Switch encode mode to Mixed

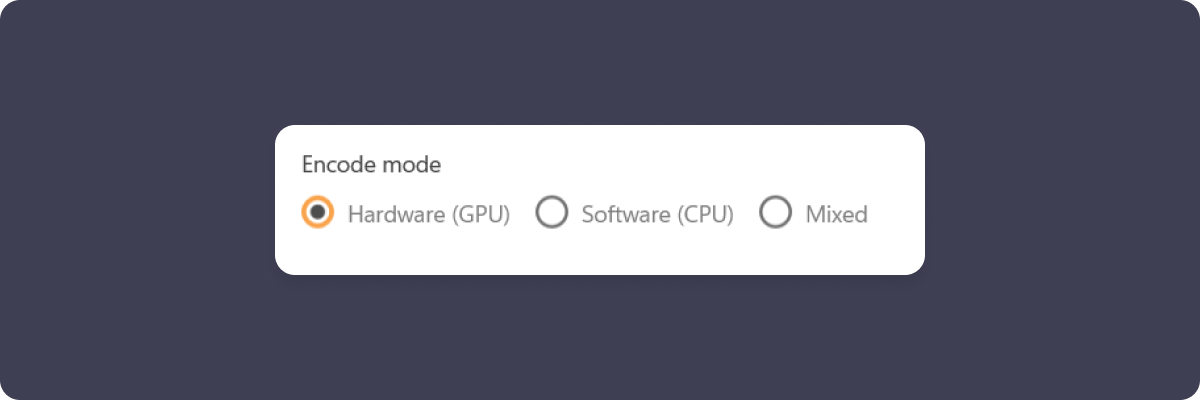point(775,212)
